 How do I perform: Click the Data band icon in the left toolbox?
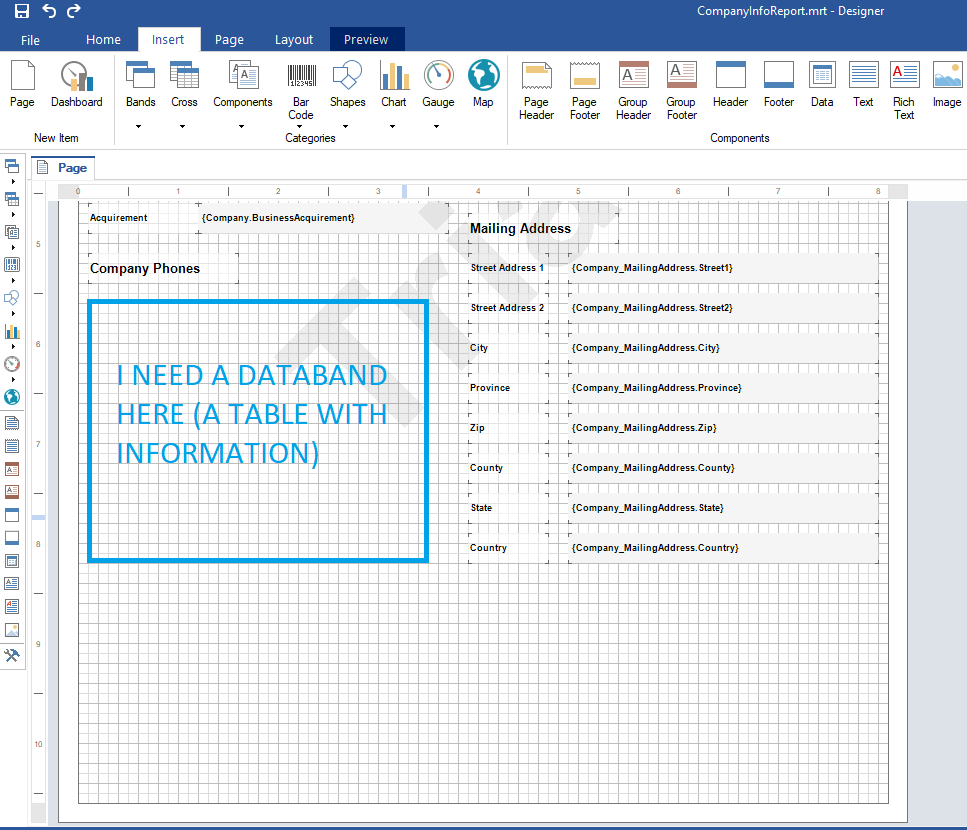[12, 561]
